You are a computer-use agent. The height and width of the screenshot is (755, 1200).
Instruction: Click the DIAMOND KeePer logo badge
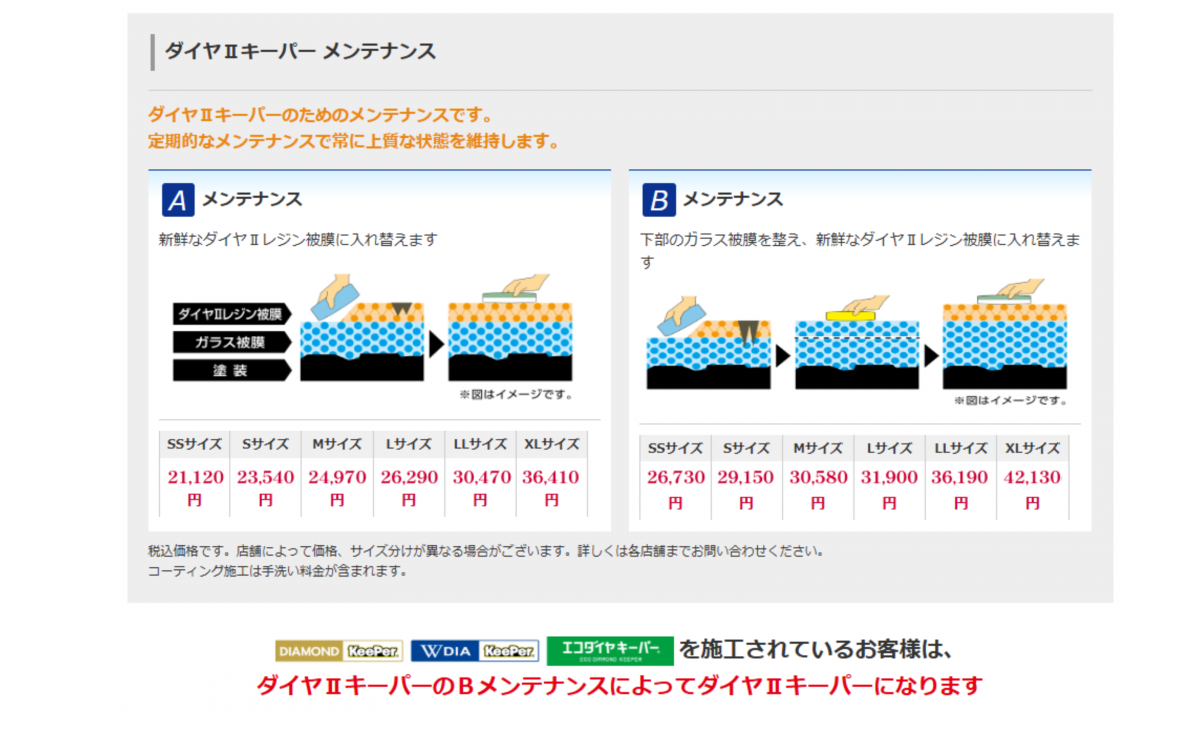click(x=339, y=651)
